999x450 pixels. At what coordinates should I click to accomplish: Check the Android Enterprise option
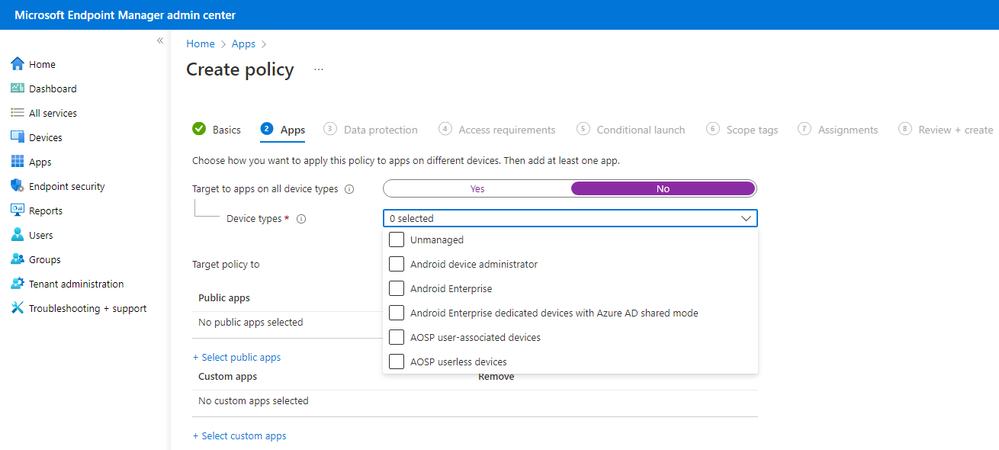(x=396, y=288)
